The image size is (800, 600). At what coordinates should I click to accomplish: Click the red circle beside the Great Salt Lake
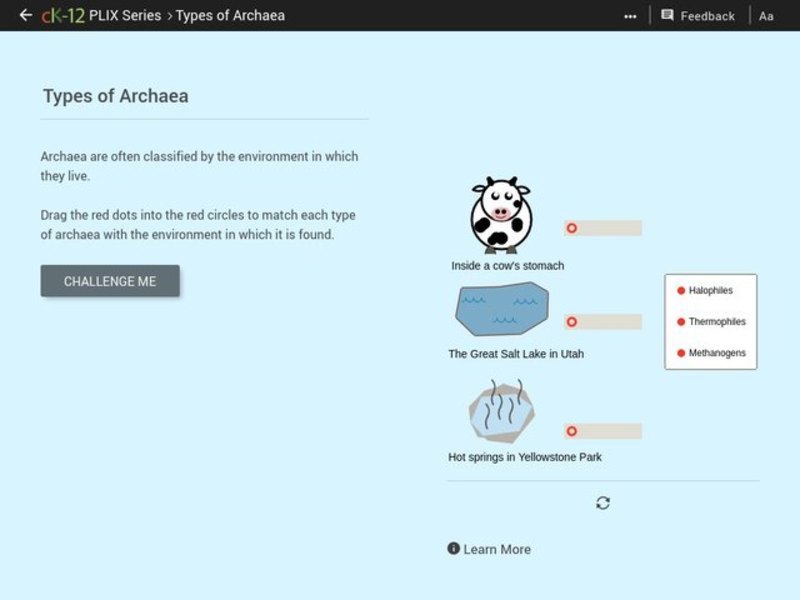572,322
